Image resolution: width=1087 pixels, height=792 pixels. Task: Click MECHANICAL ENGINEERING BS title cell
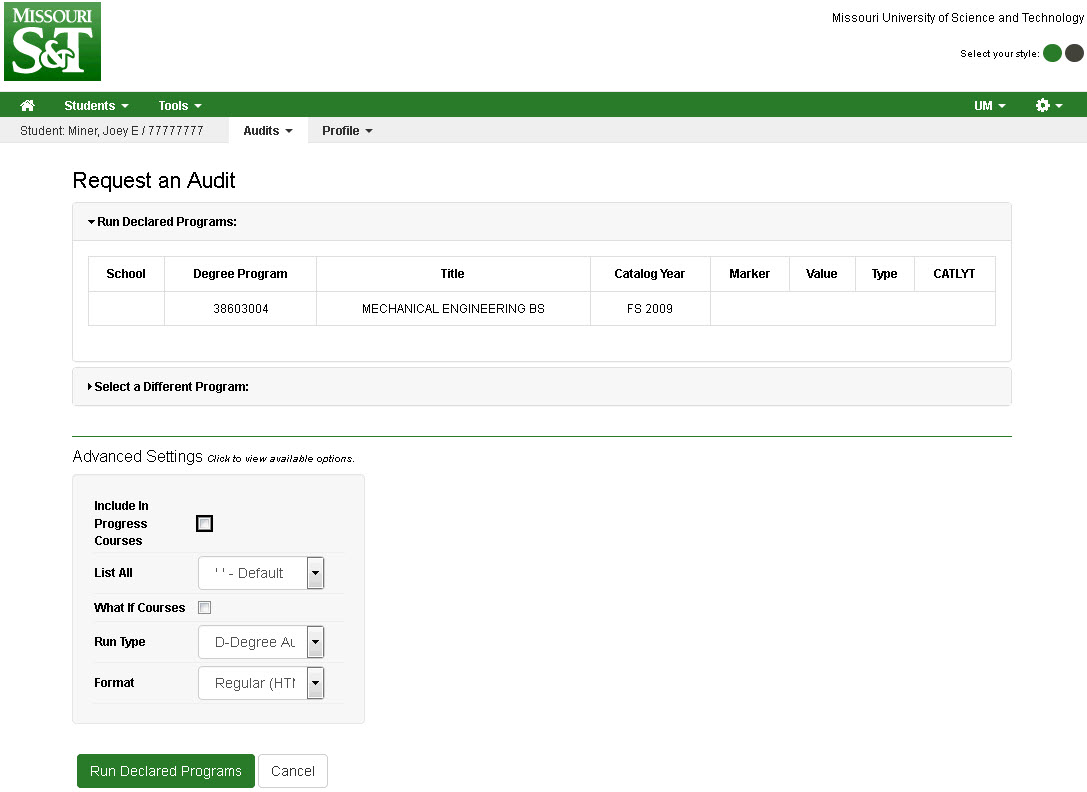(453, 309)
